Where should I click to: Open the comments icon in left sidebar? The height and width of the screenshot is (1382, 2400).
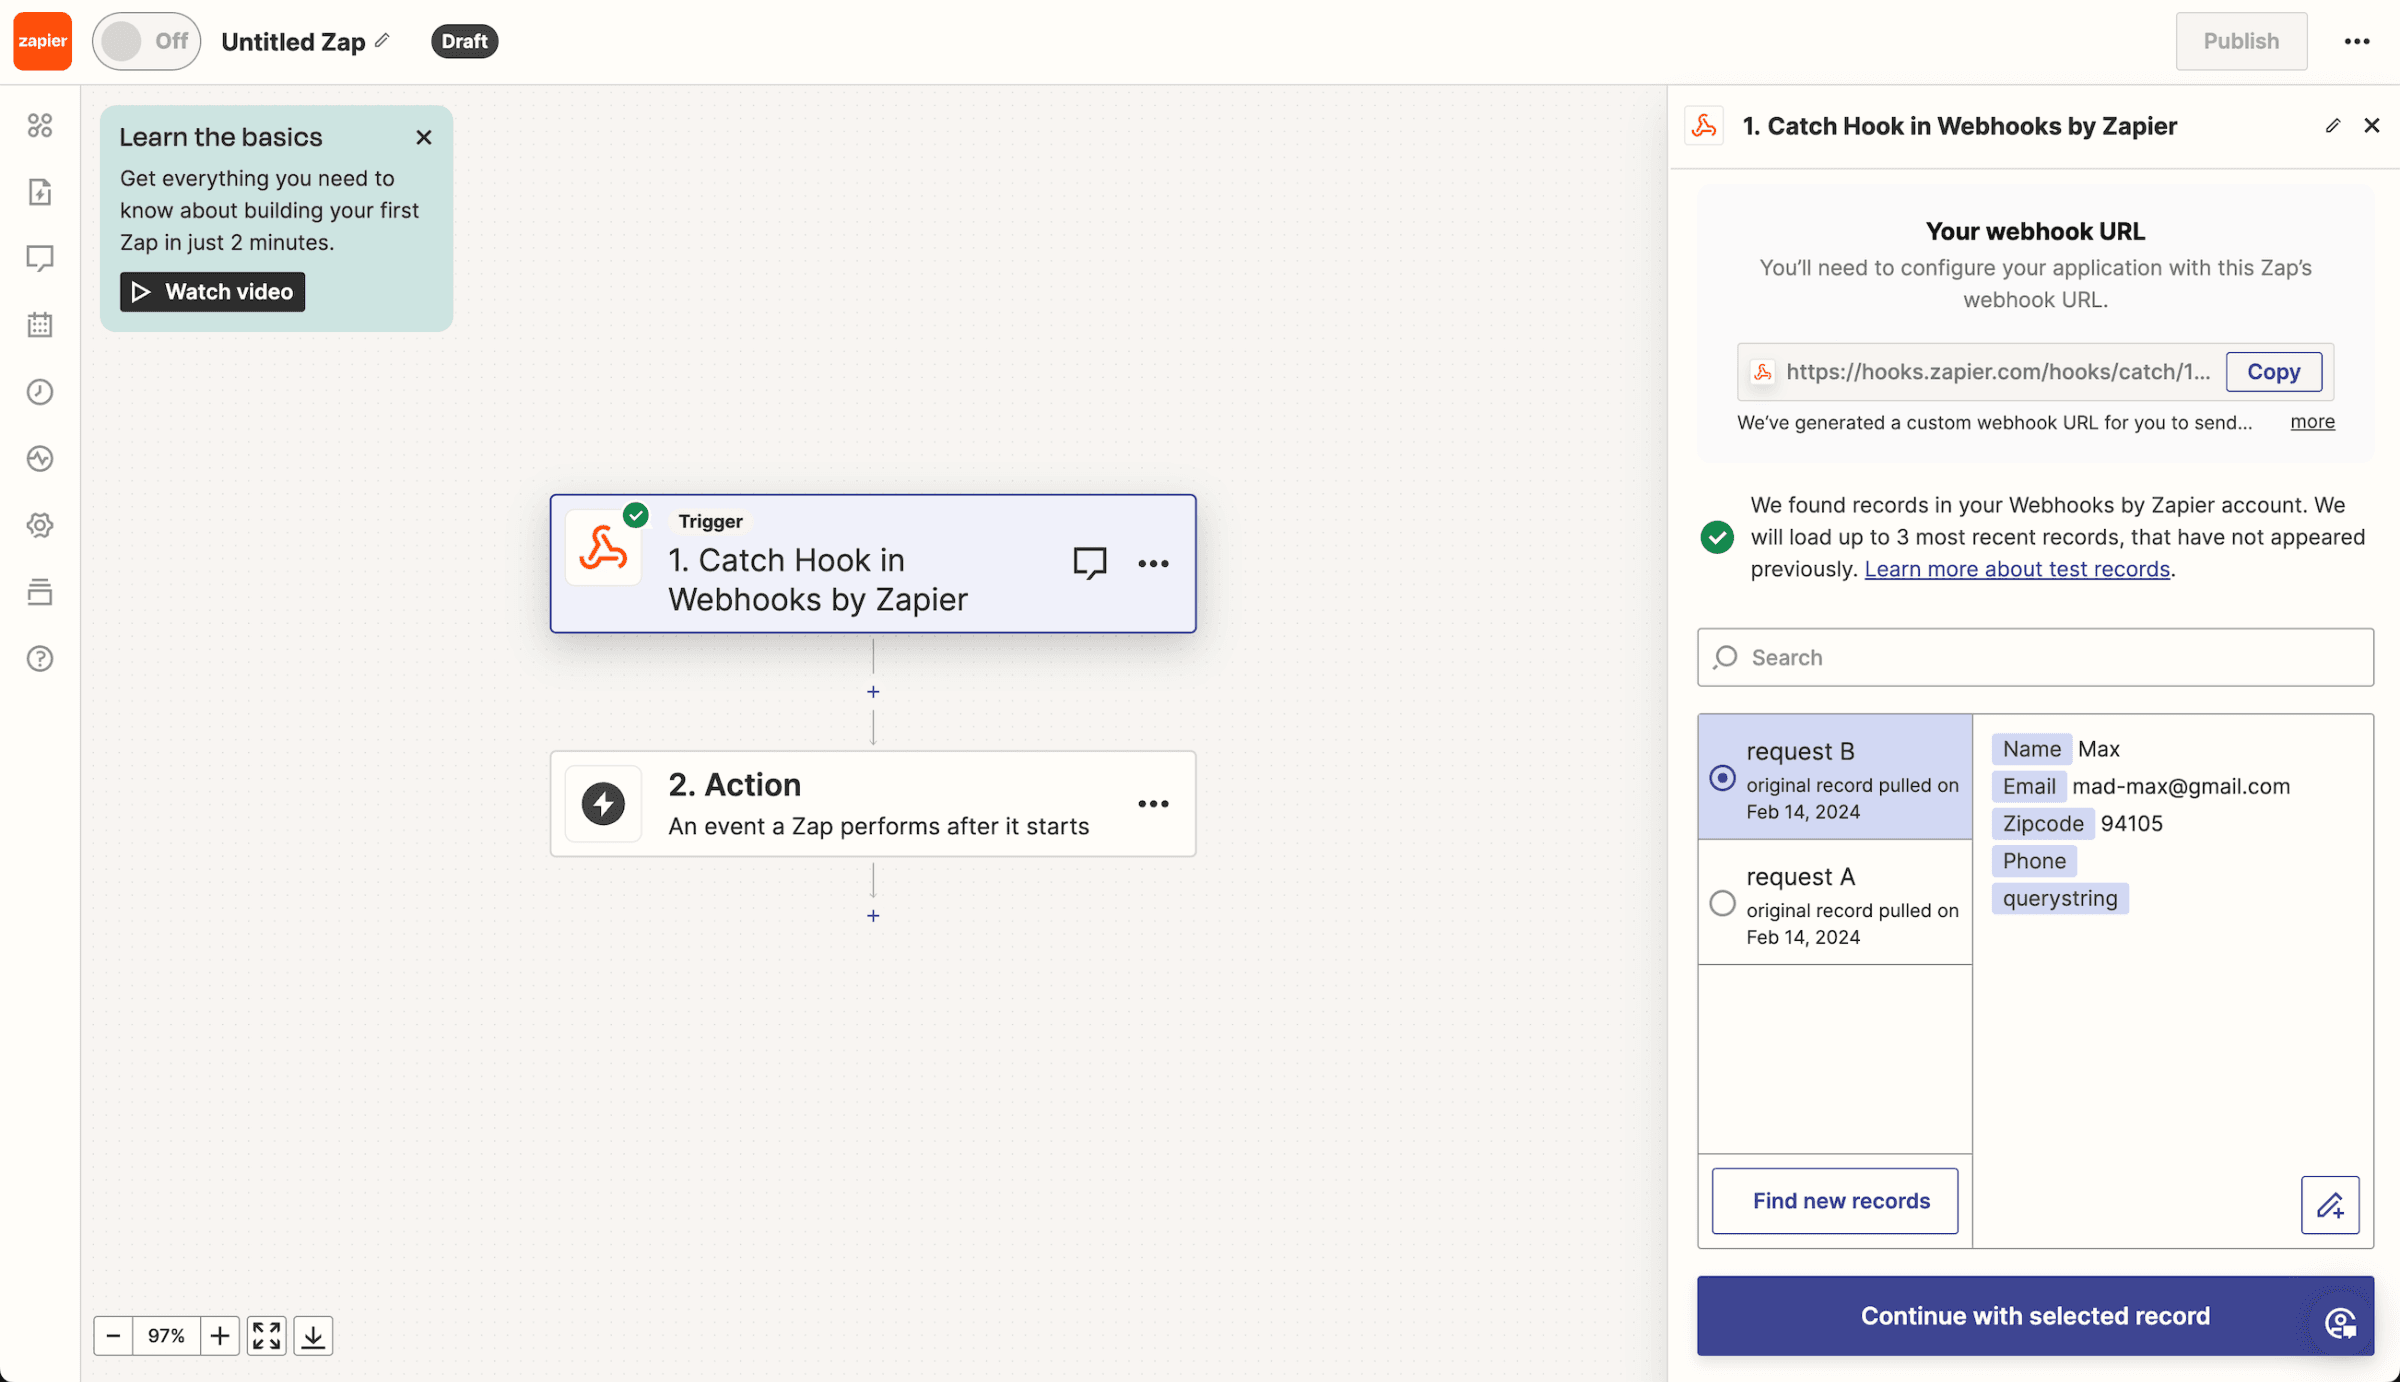point(40,258)
